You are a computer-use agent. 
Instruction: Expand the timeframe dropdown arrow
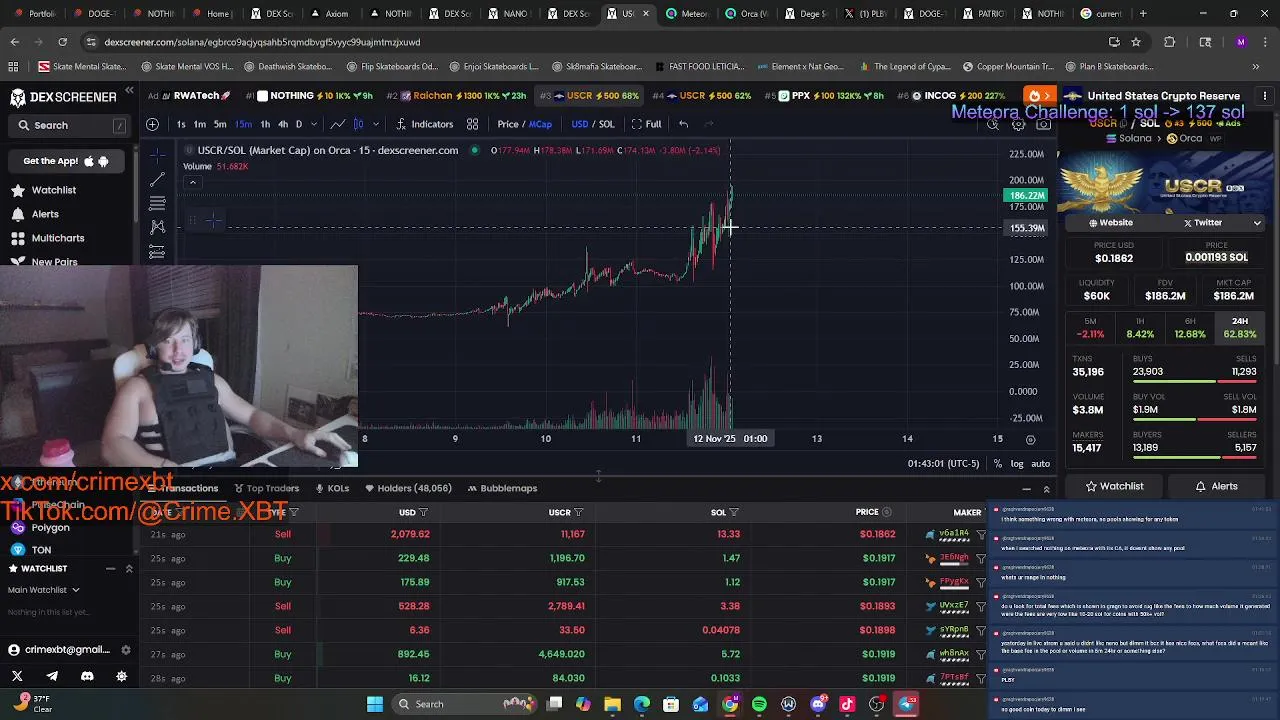(314, 124)
